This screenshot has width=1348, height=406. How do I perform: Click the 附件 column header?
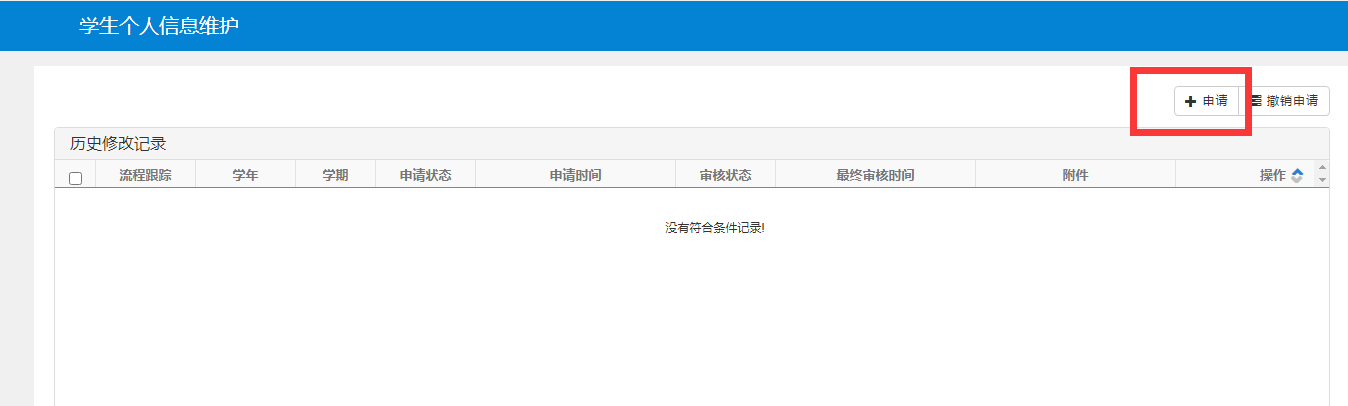[x=1075, y=176]
